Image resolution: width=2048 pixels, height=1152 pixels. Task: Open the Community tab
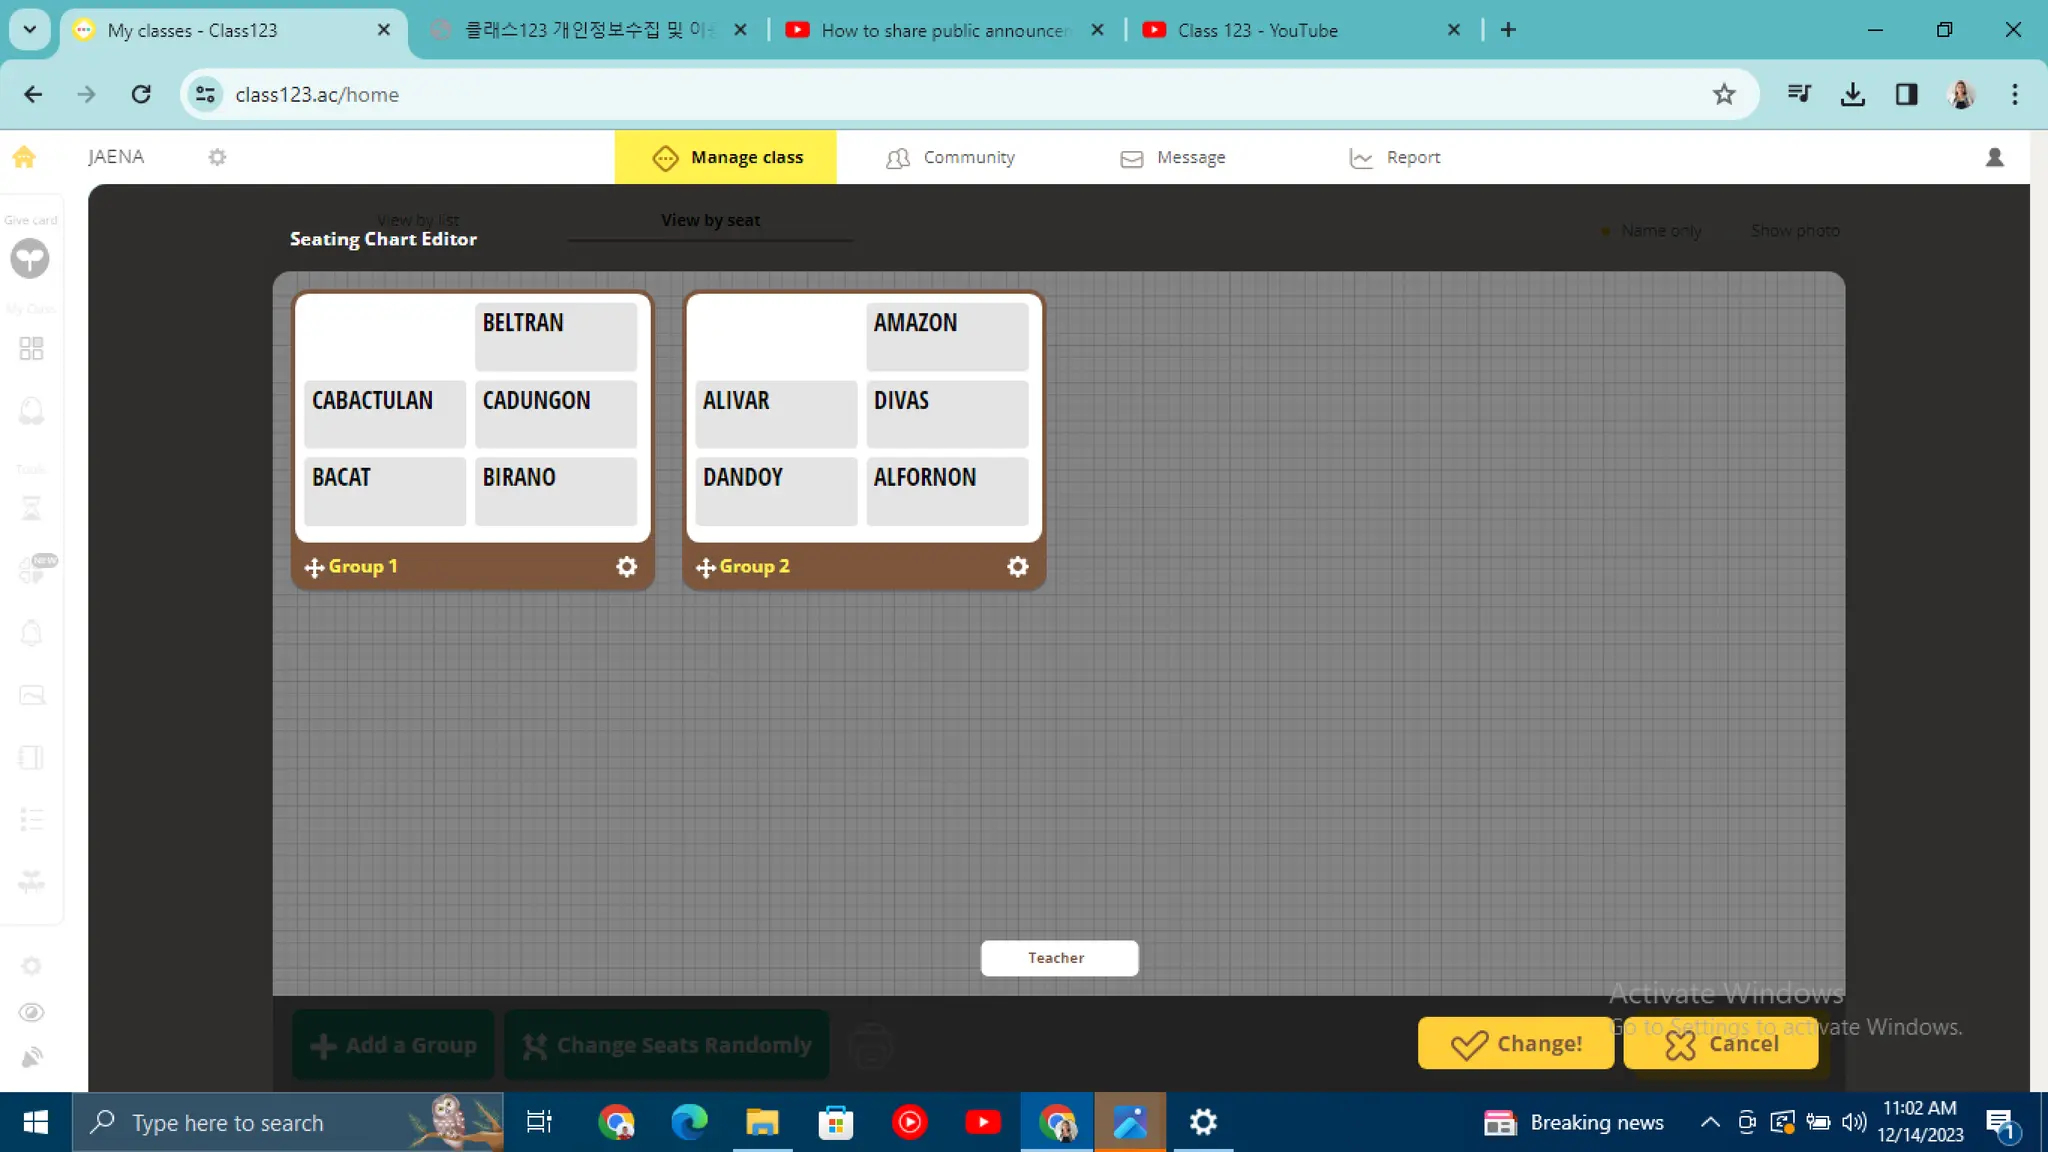(x=951, y=157)
